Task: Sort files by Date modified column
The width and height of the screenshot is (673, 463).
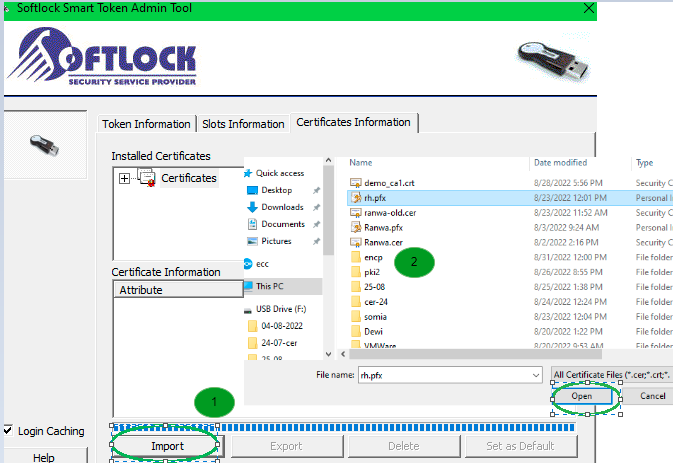Action: (562, 162)
